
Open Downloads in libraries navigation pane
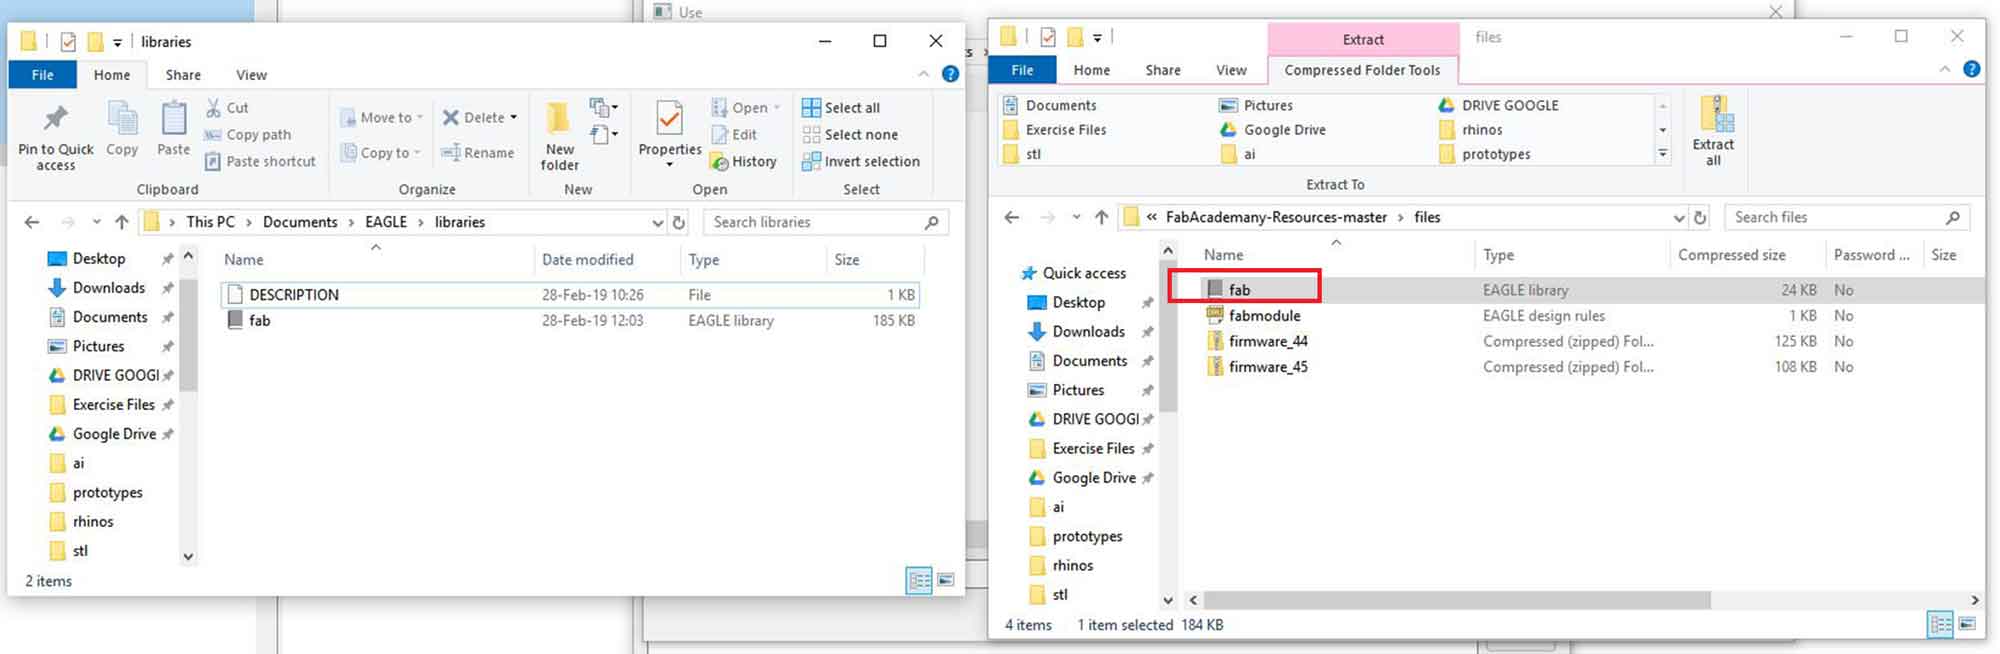tap(108, 288)
